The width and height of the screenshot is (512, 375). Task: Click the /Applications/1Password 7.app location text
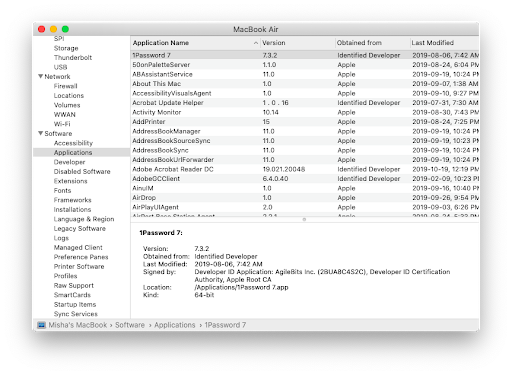241,287
